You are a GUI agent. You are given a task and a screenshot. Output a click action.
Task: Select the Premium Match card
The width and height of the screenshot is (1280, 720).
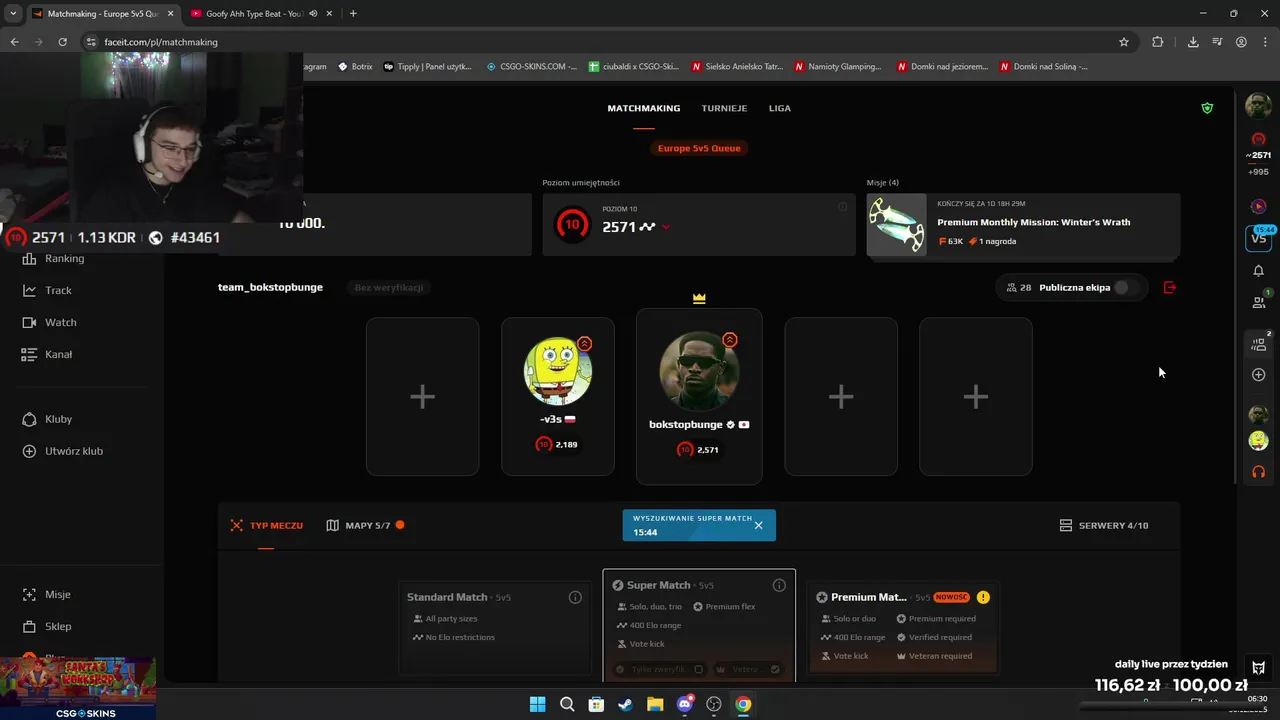click(x=903, y=627)
